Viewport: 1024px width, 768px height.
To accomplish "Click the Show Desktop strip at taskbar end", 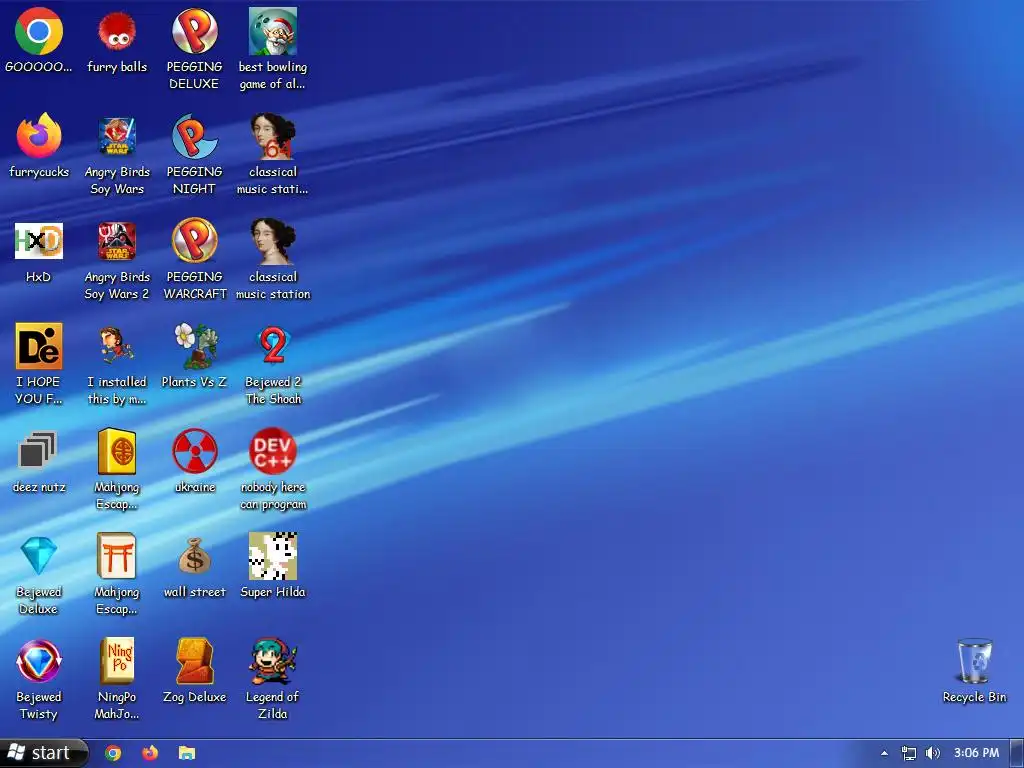I will pos(1017,753).
